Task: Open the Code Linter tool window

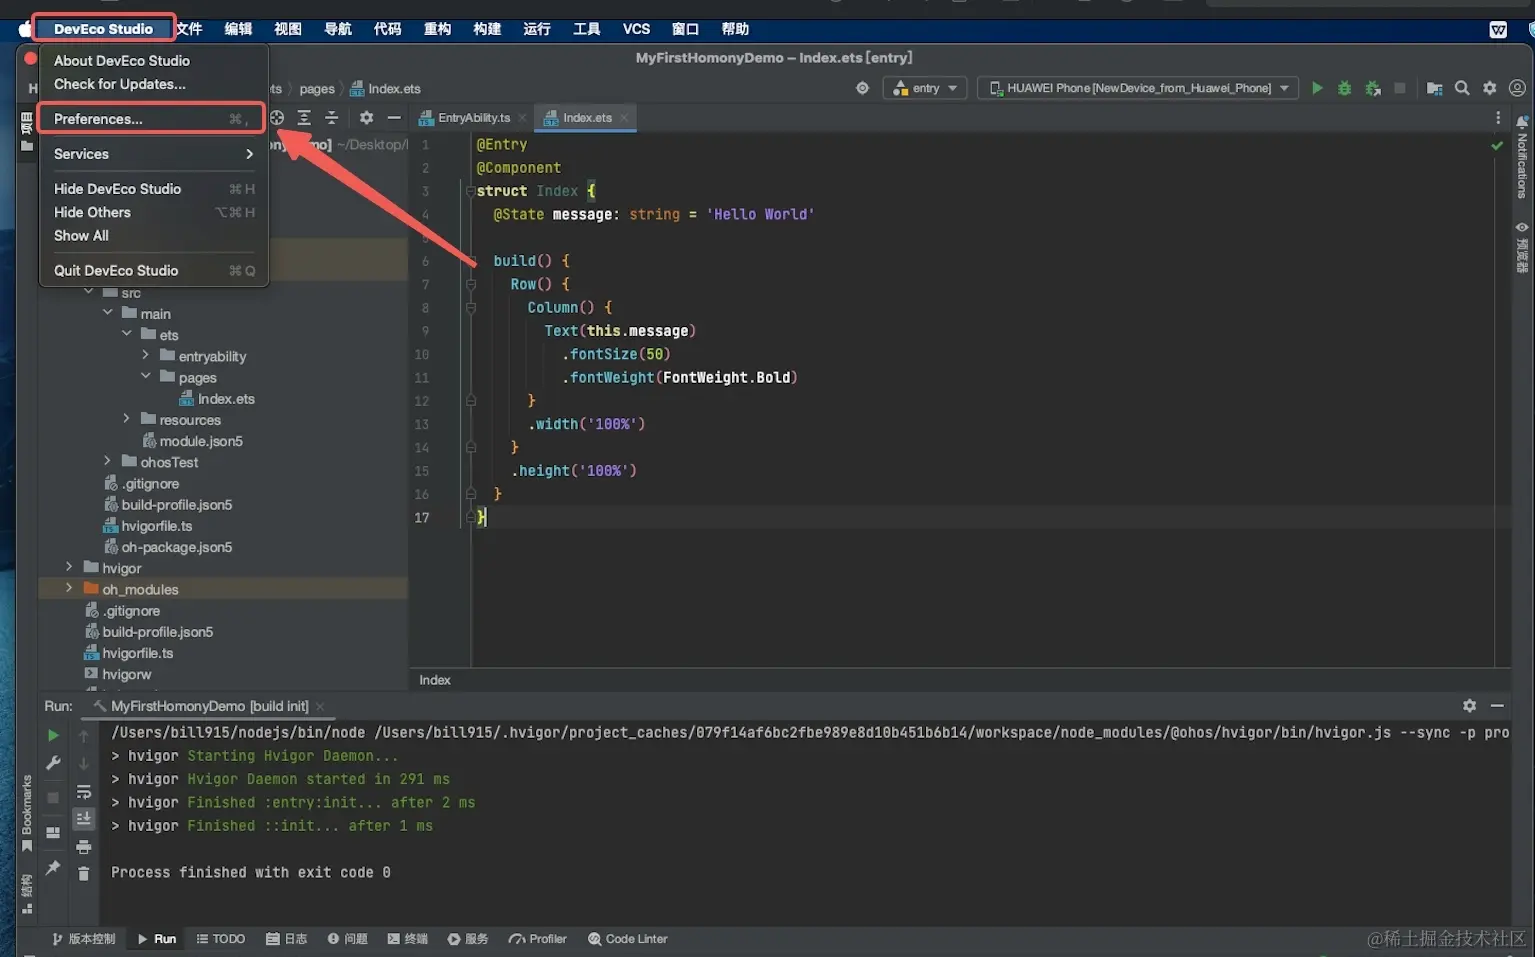Action: [x=628, y=939]
